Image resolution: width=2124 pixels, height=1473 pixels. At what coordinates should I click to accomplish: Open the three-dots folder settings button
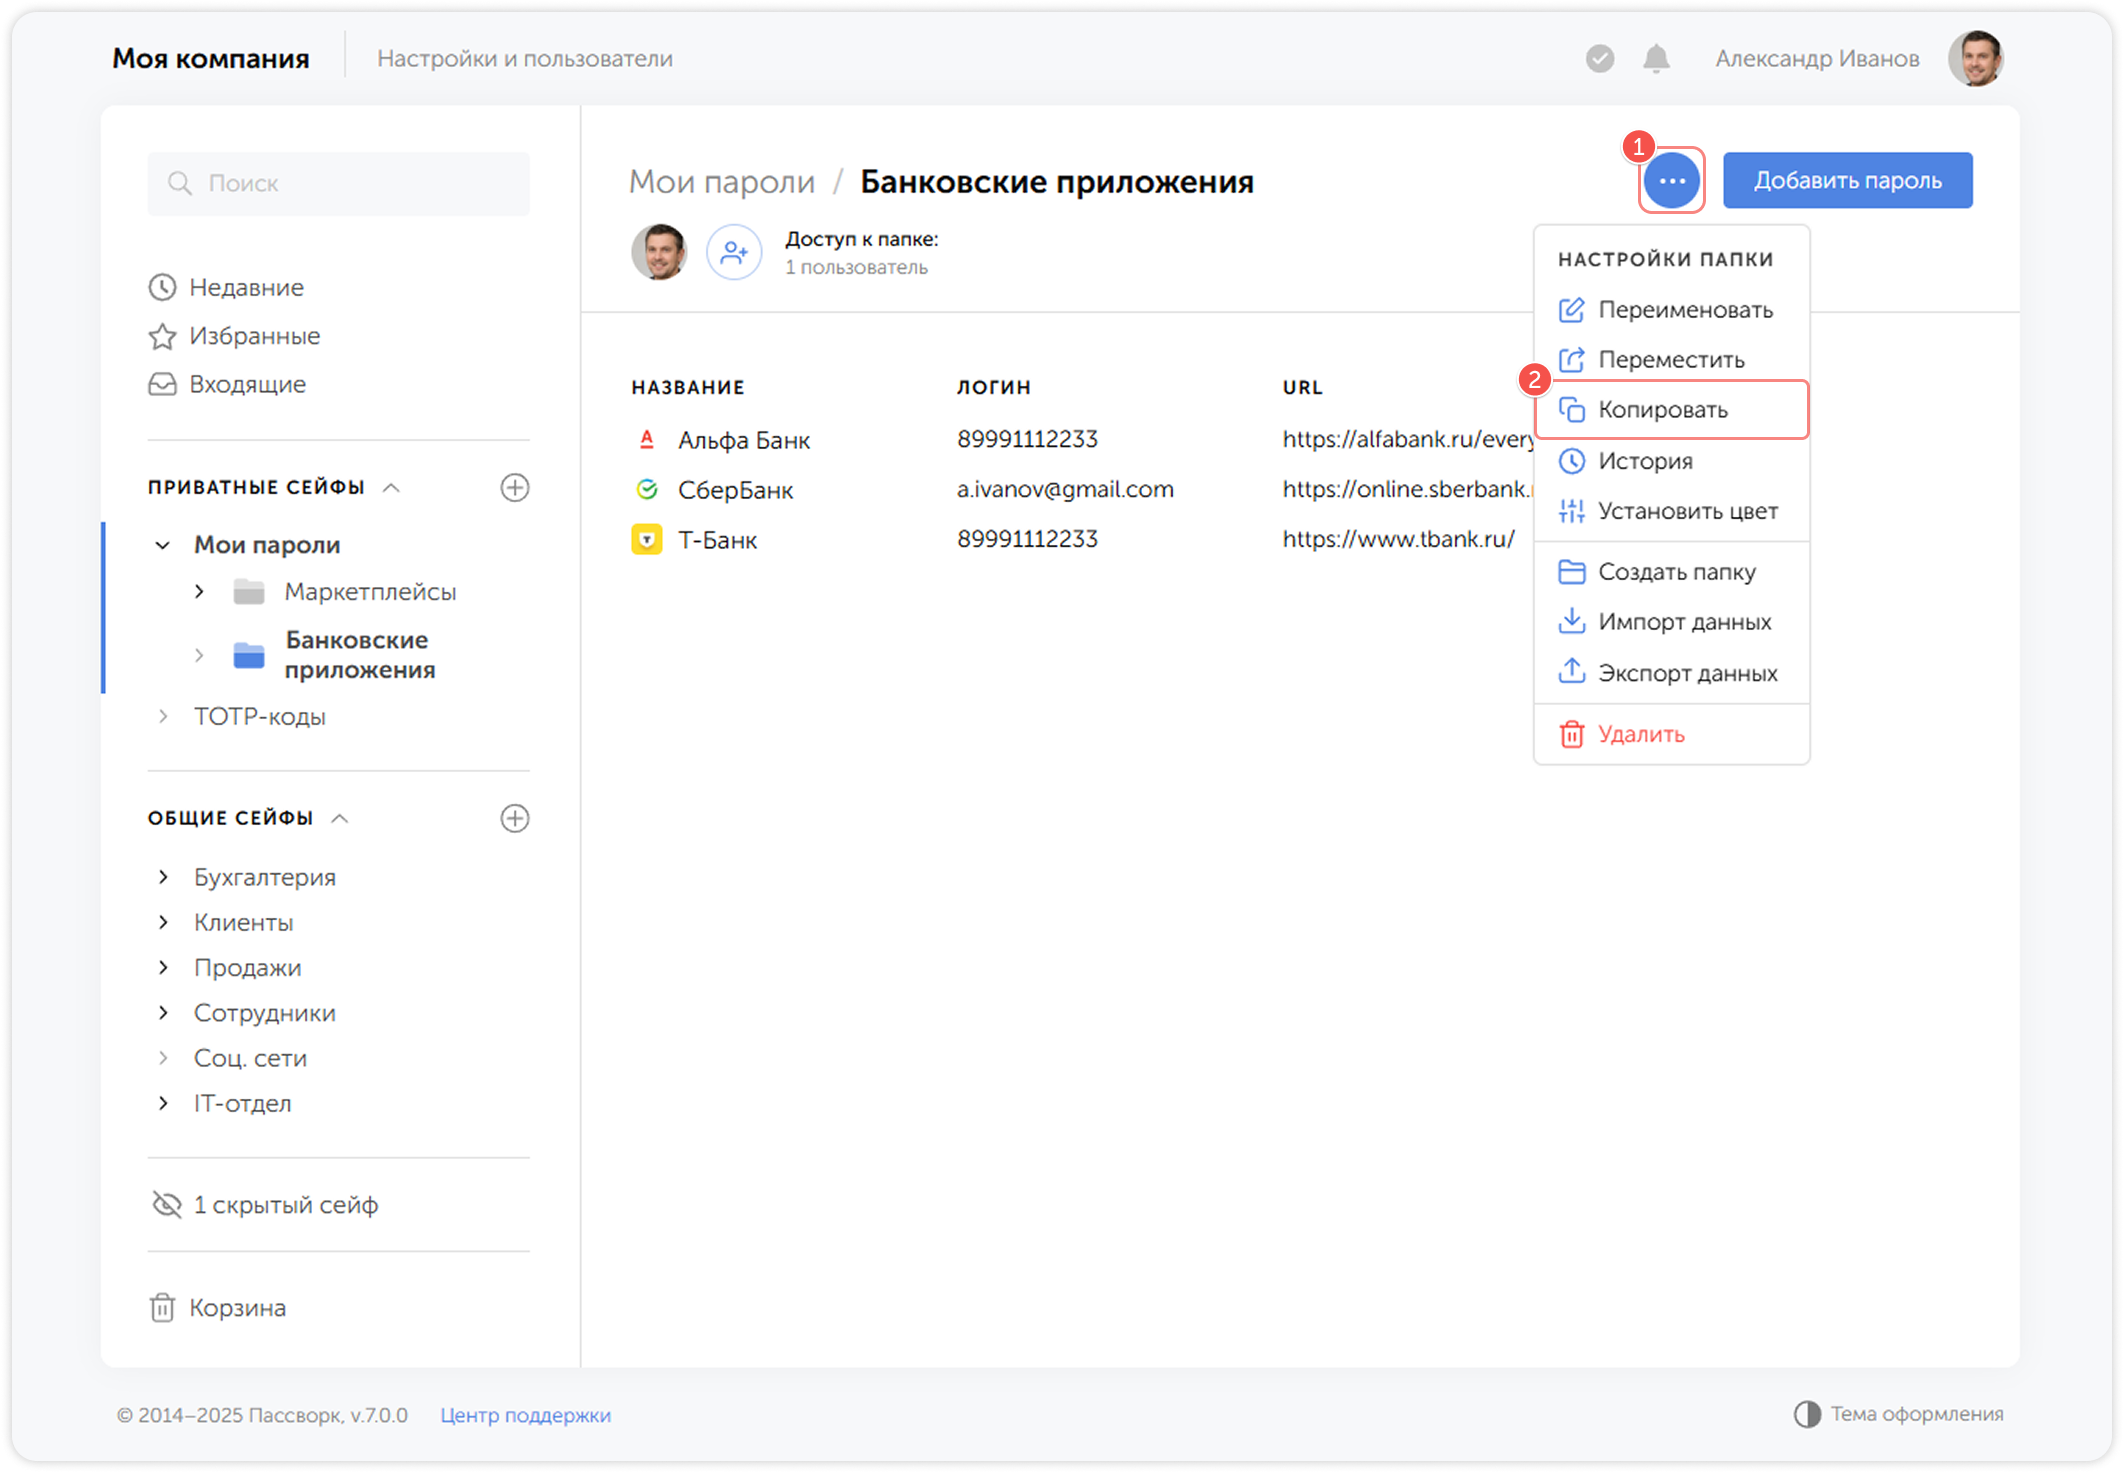click(1671, 181)
